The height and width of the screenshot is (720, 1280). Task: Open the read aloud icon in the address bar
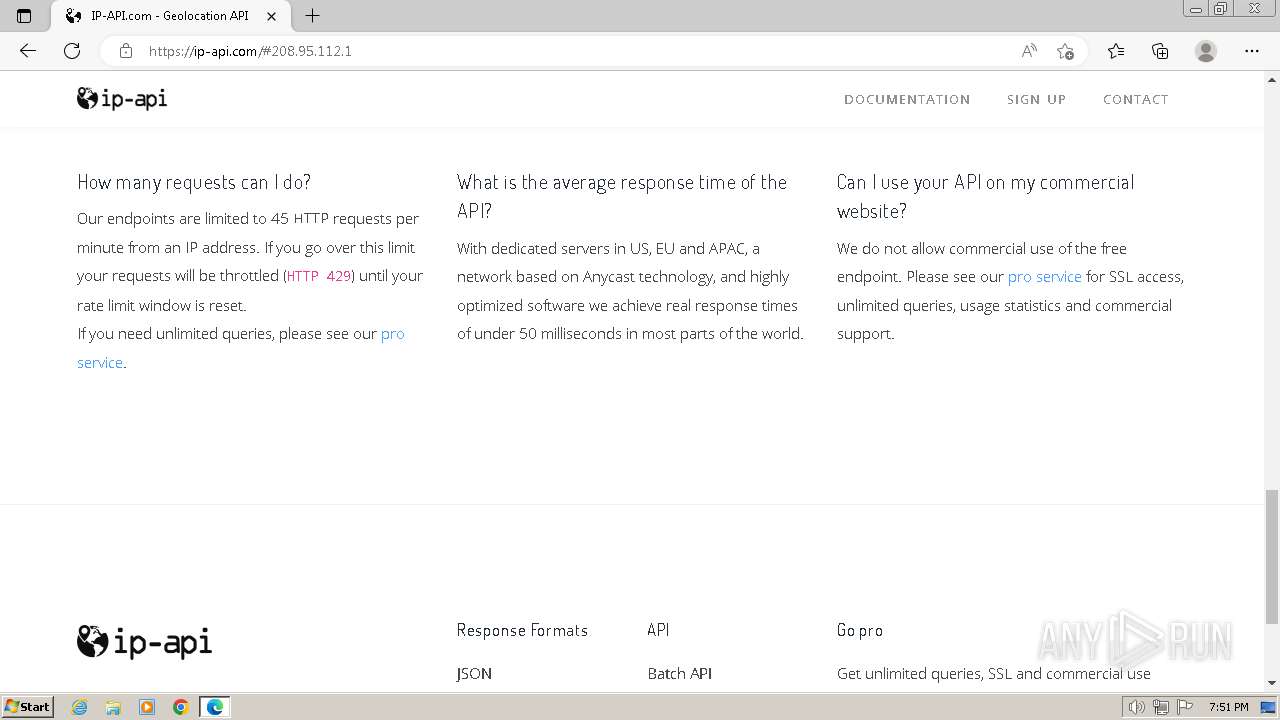[x=1029, y=51]
